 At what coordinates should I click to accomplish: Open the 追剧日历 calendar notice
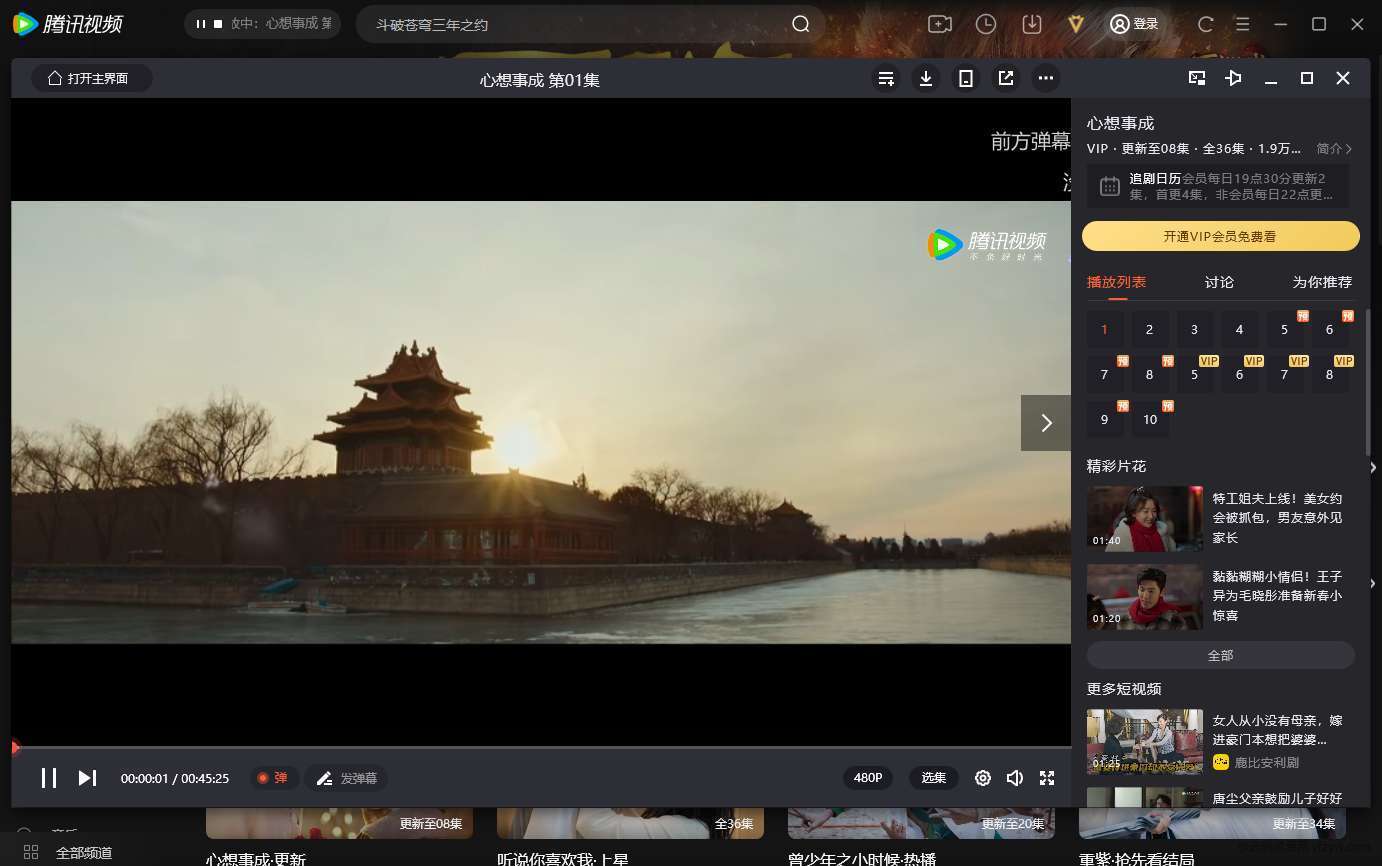click(1218, 186)
